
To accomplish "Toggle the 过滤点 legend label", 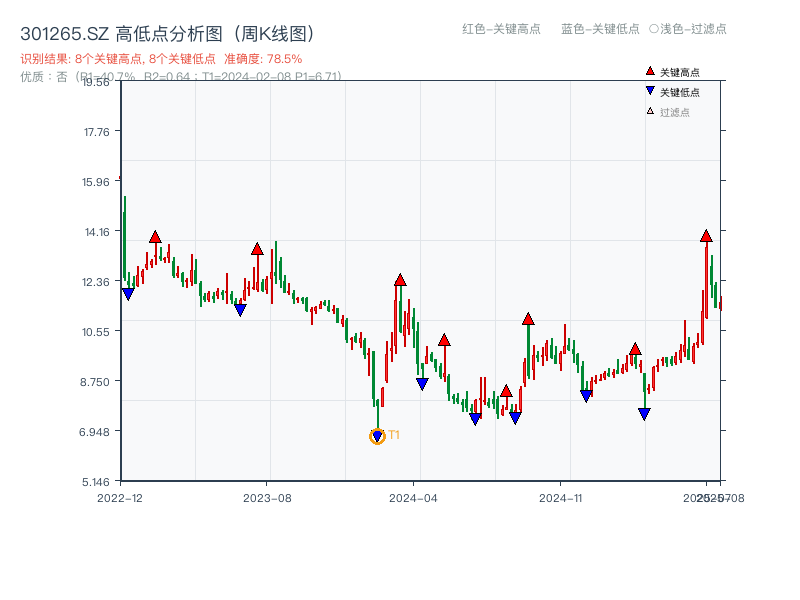I will pyautogui.click(x=675, y=112).
